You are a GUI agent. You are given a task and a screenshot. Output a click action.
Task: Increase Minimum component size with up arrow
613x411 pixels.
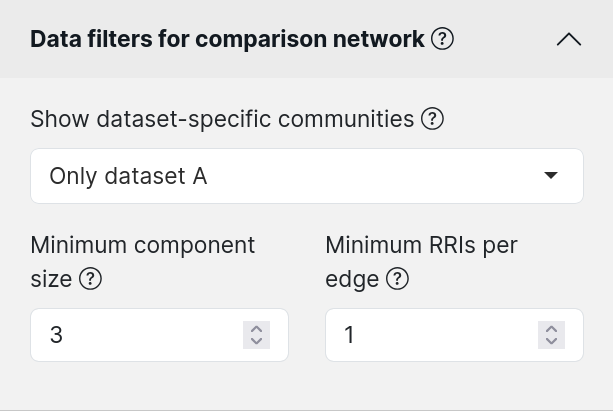tap(256, 329)
